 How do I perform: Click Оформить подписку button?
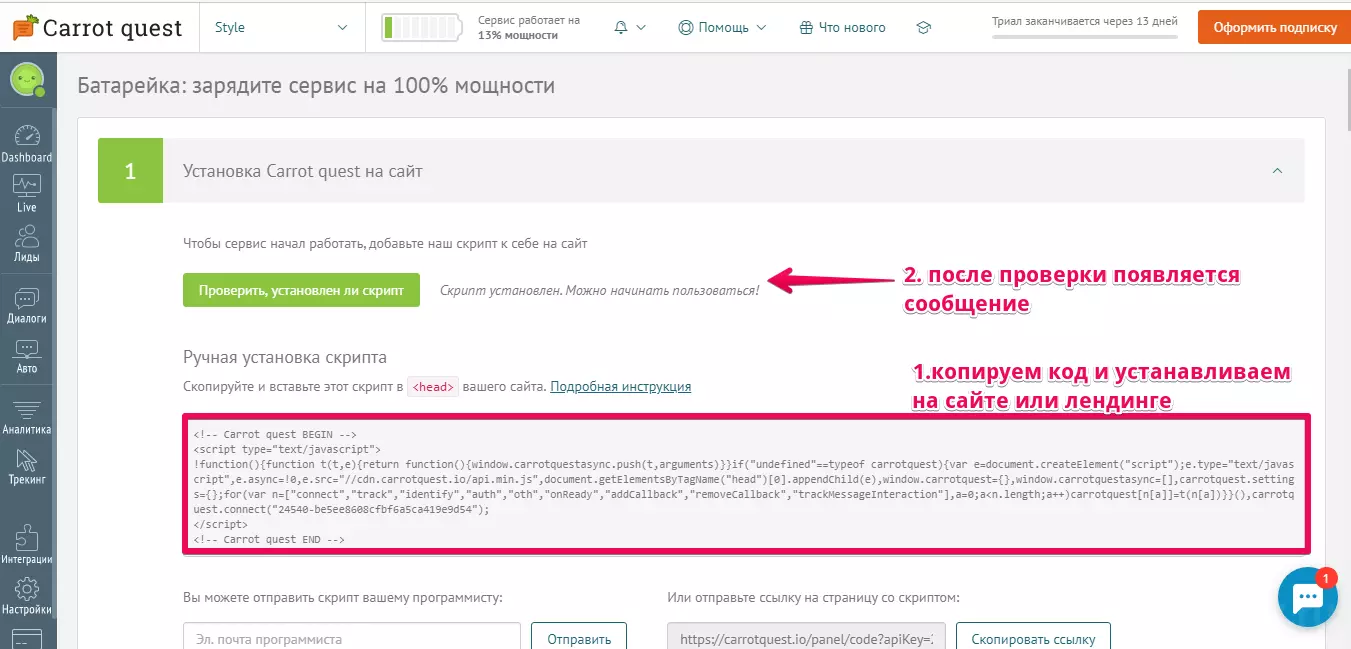click(x=1274, y=27)
